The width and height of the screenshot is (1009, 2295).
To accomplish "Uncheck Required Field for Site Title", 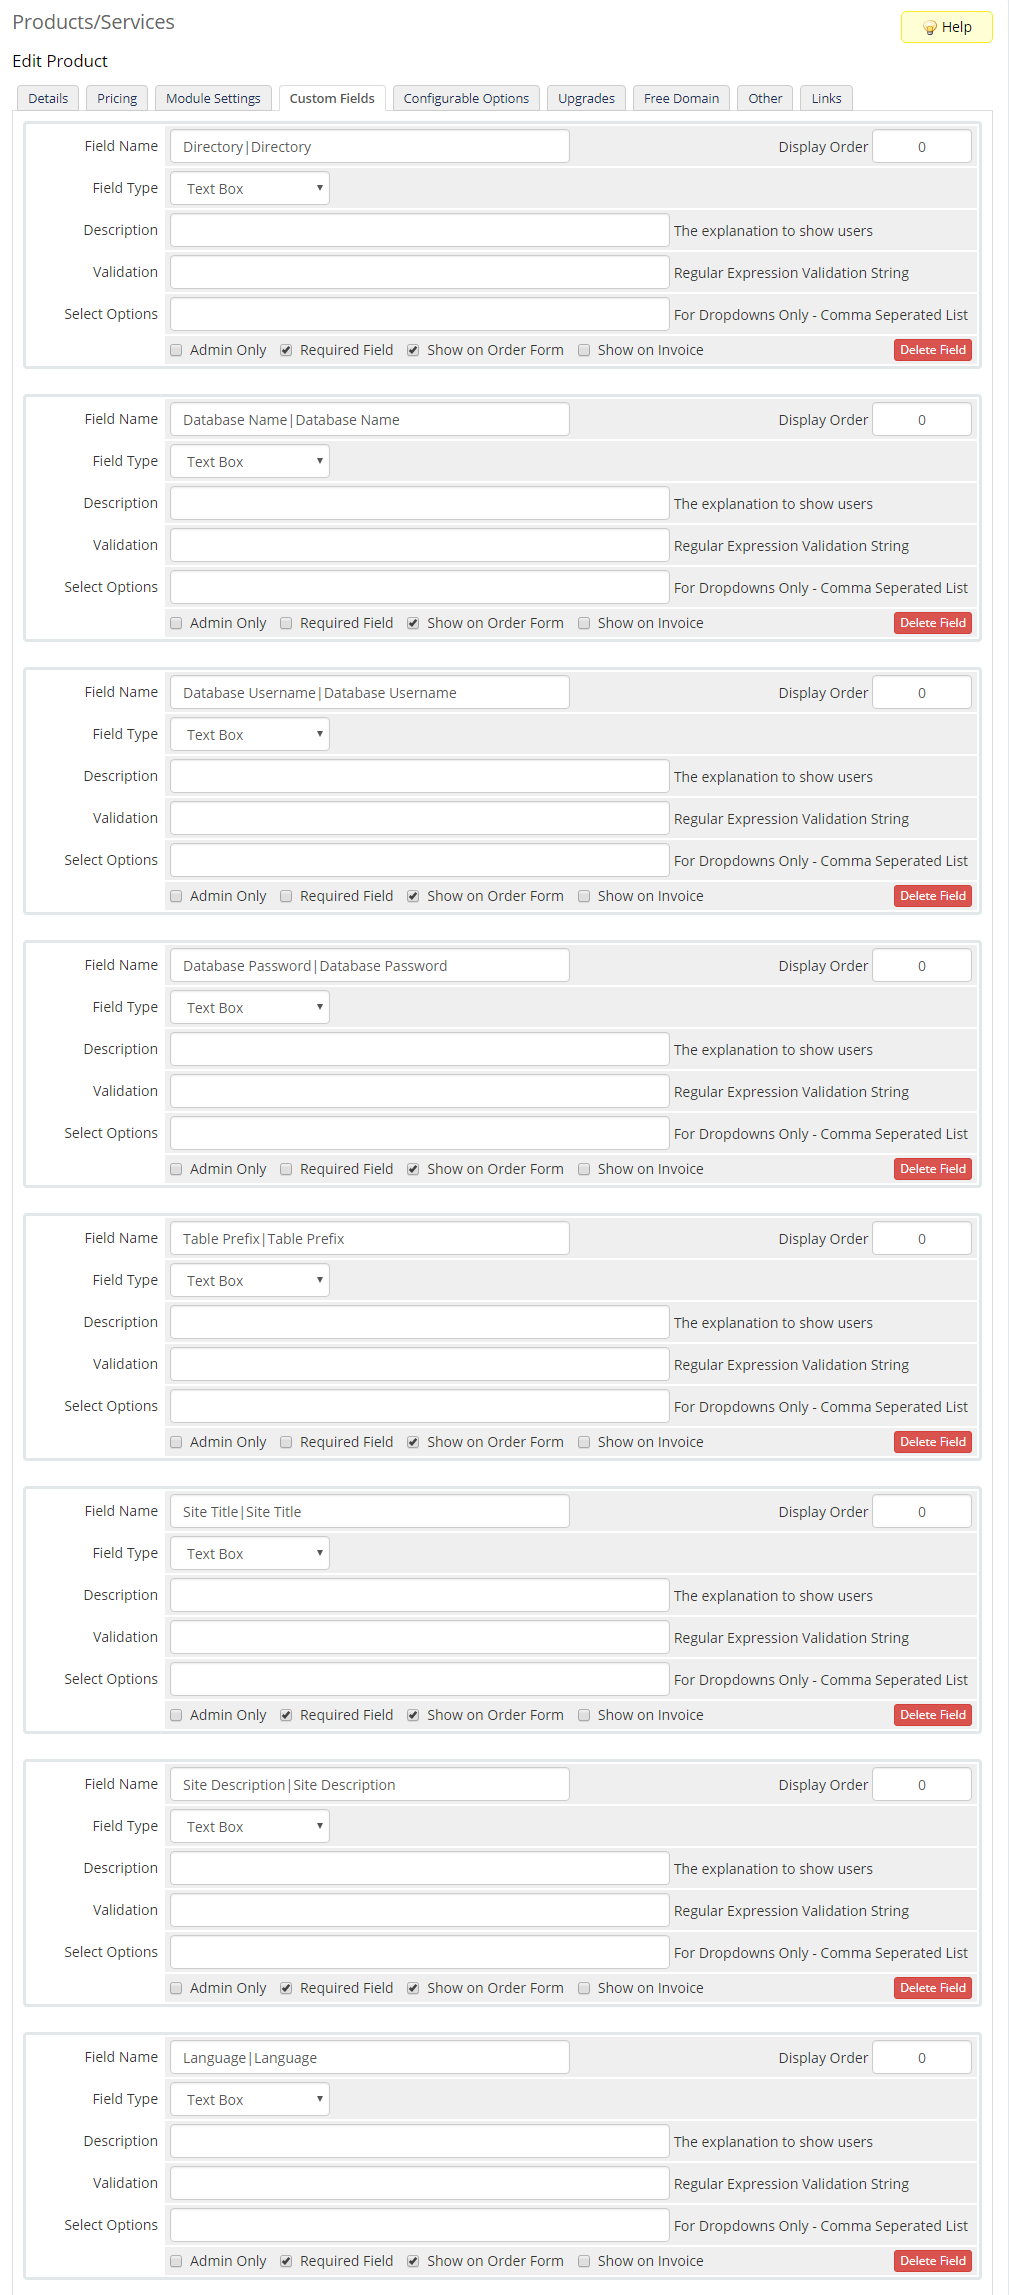I will click(x=286, y=1715).
